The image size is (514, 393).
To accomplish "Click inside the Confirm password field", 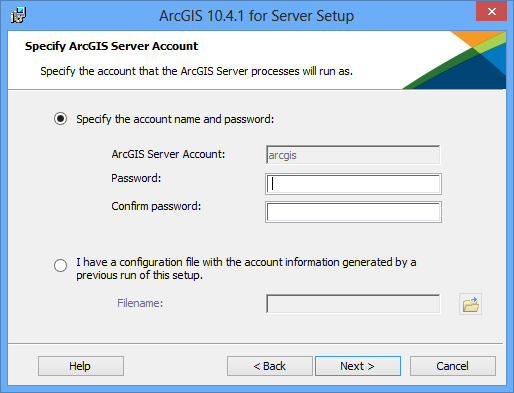I will coord(353,212).
